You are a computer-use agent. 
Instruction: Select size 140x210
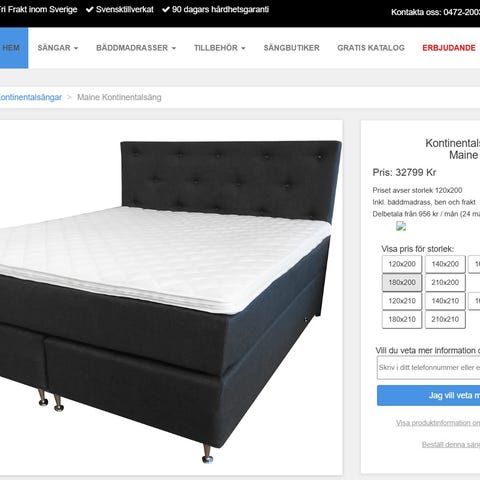445,301
